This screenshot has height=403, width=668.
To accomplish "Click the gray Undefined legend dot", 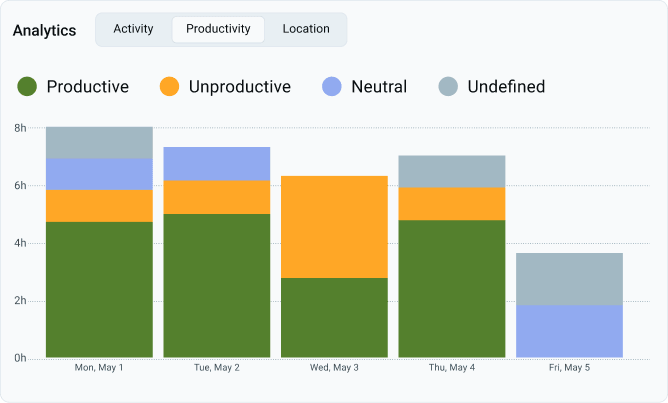I will (x=448, y=86).
